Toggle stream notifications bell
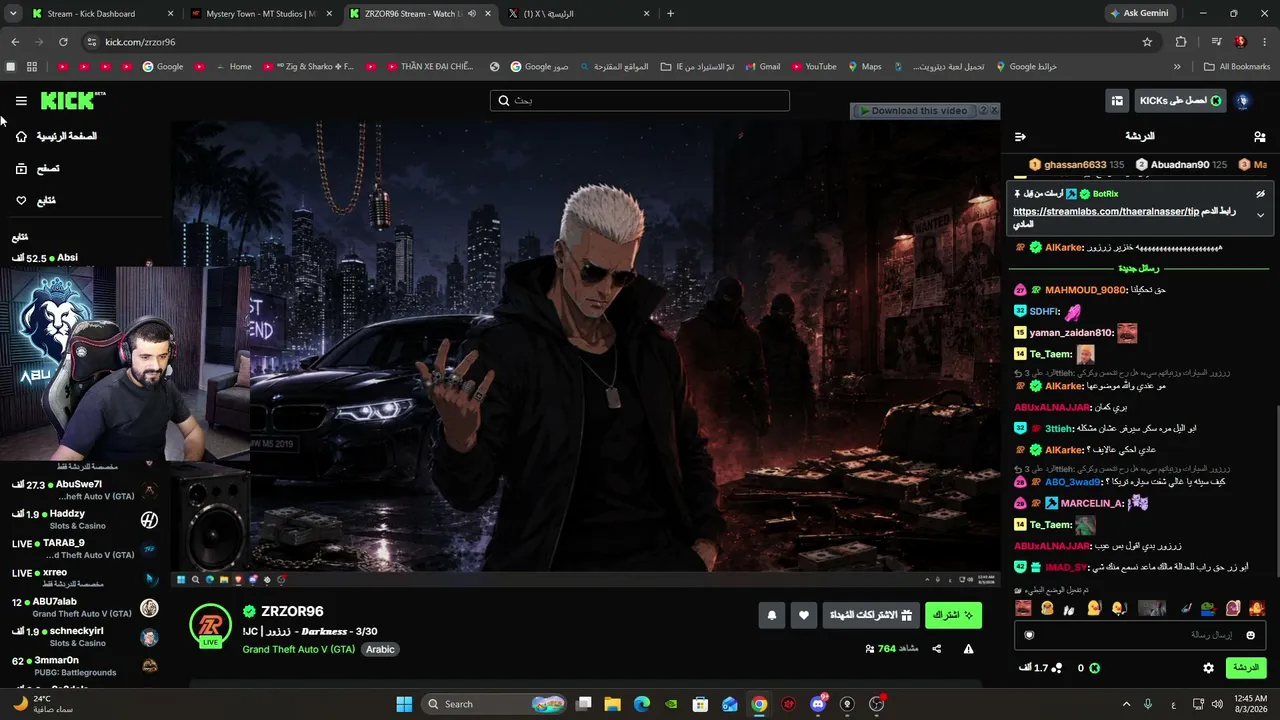Viewport: 1280px width, 720px height. point(772,616)
